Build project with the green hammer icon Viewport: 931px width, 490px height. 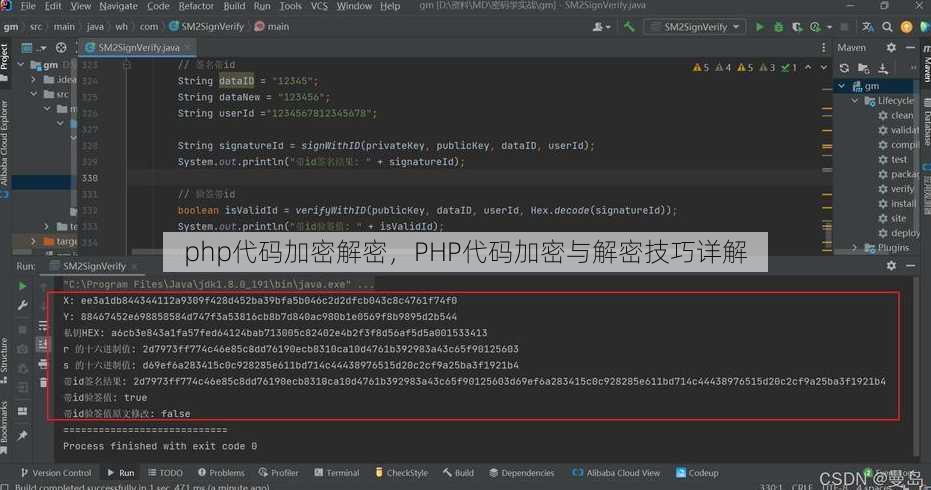click(629, 26)
